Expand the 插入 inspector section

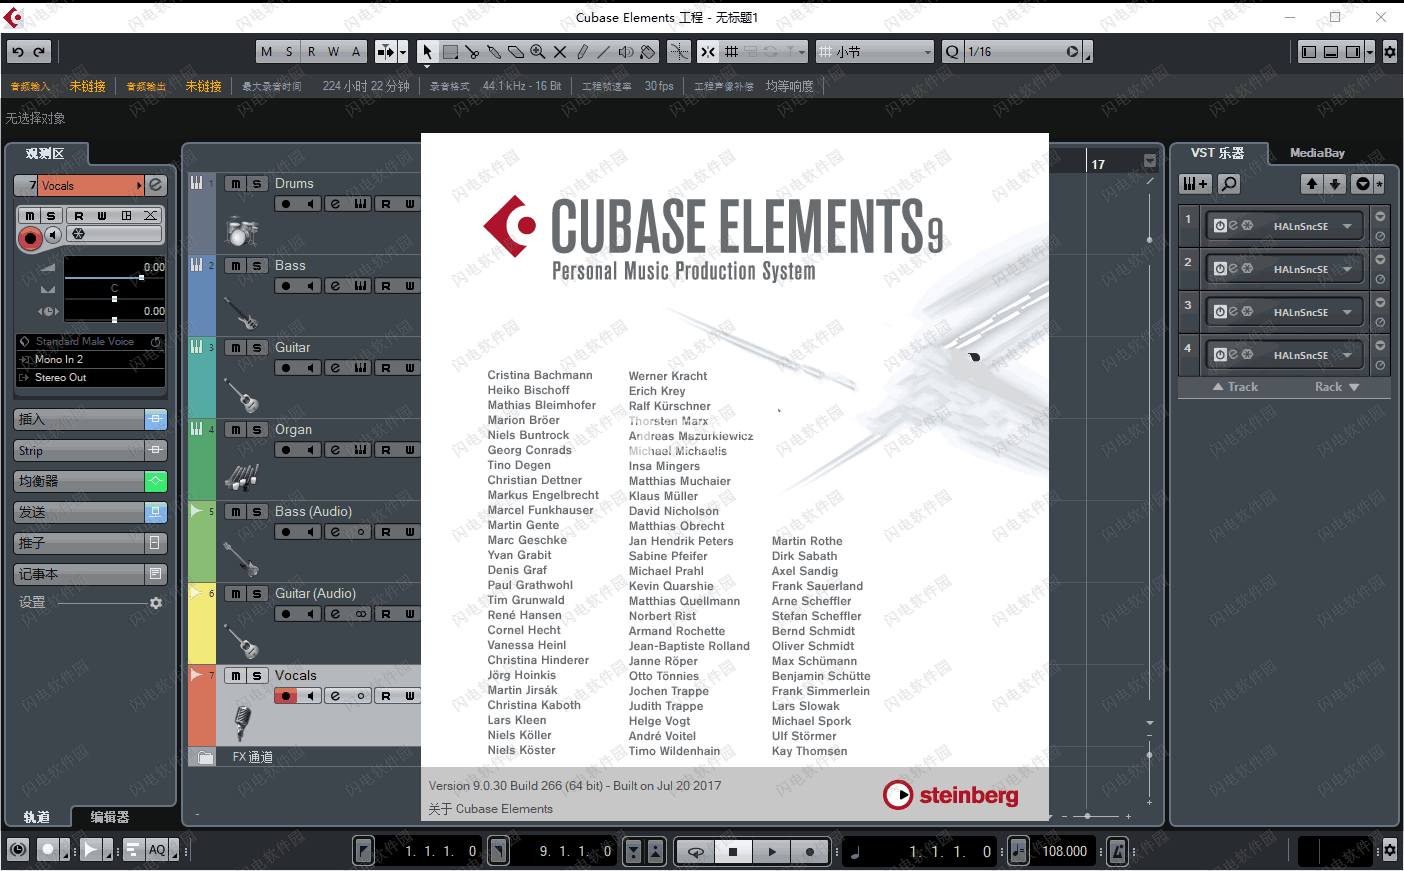(x=80, y=419)
